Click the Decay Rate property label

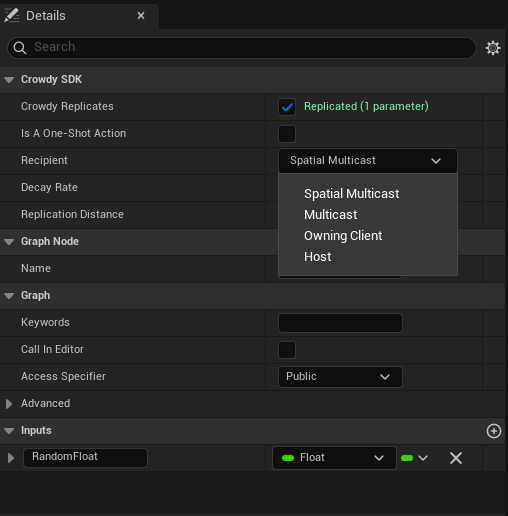click(49, 187)
